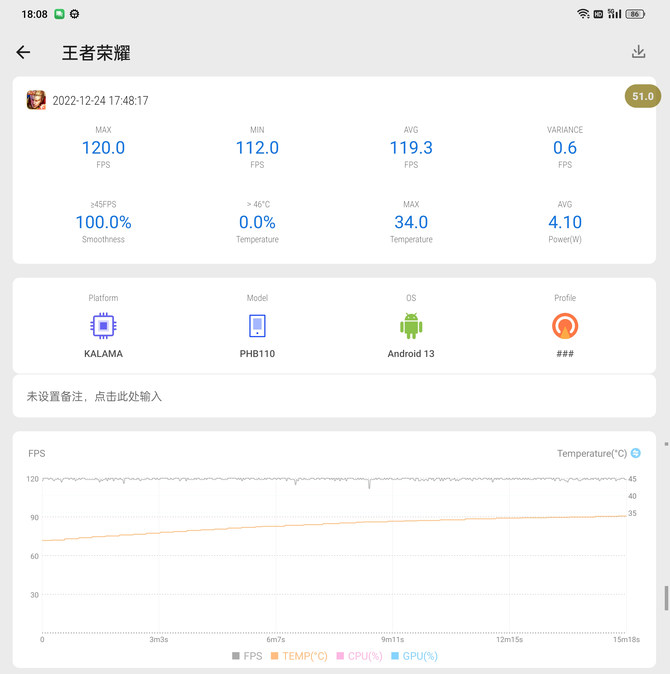Viewport: 670px width, 674px height.
Task: Tap the 119.3 average FPS value
Action: coord(411,148)
